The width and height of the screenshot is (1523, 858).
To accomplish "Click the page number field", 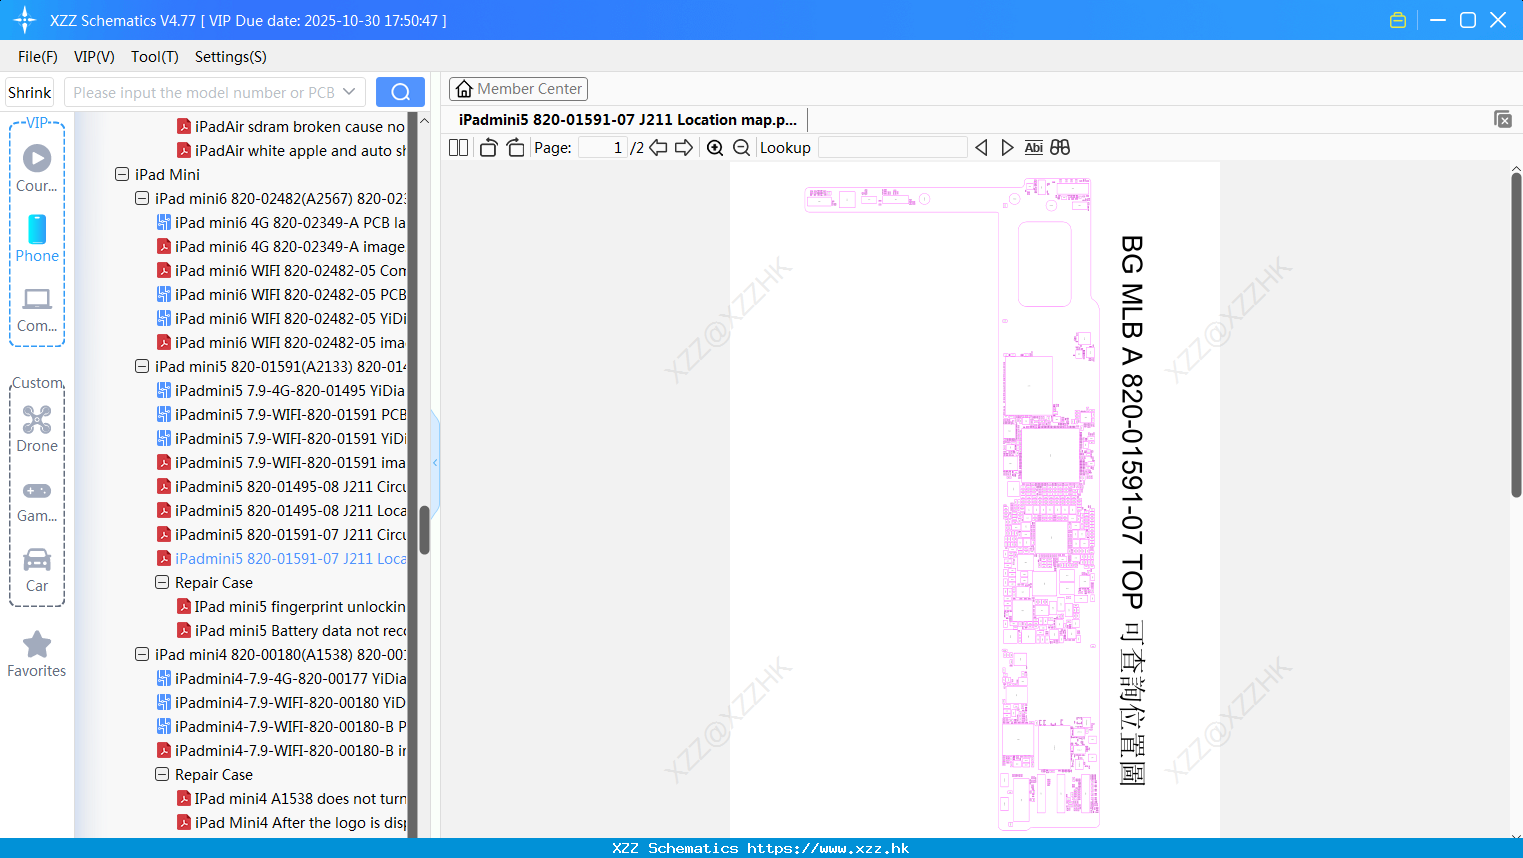I will coord(602,147).
